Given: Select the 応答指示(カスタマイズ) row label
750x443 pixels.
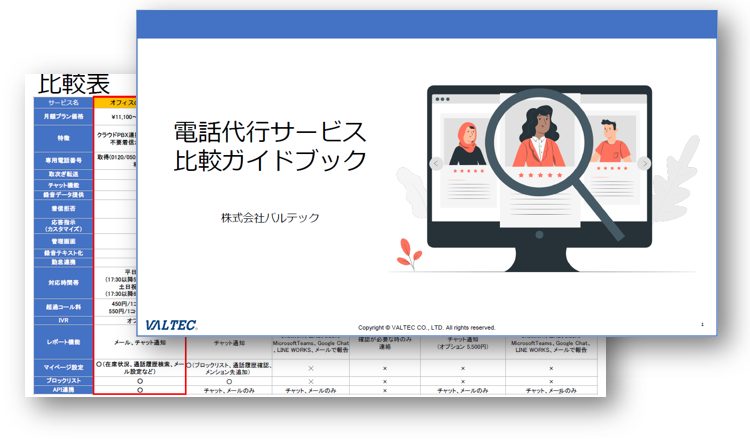Looking at the screenshot, I should coord(64,226).
